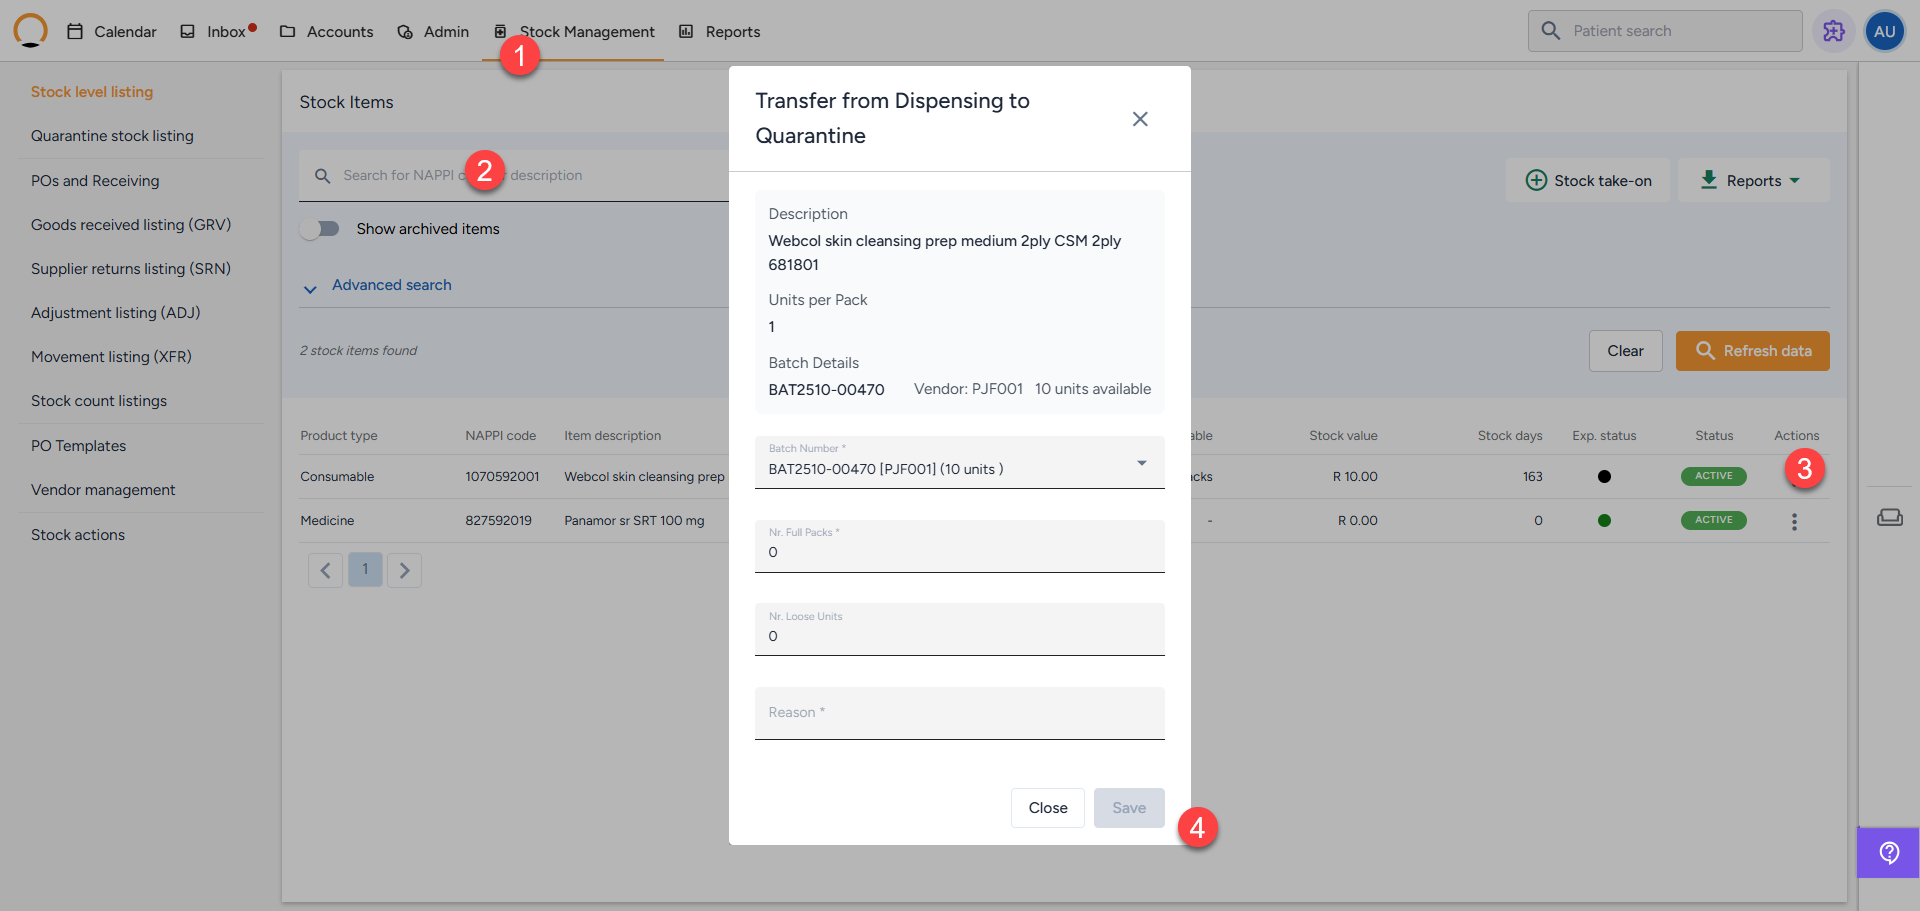Image resolution: width=1920 pixels, height=911 pixels.
Task: Toggle Show archived items switch
Action: 320,229
